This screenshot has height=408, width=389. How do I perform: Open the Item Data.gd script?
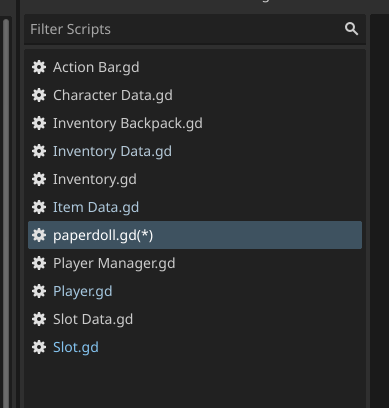tap(195, 207)
